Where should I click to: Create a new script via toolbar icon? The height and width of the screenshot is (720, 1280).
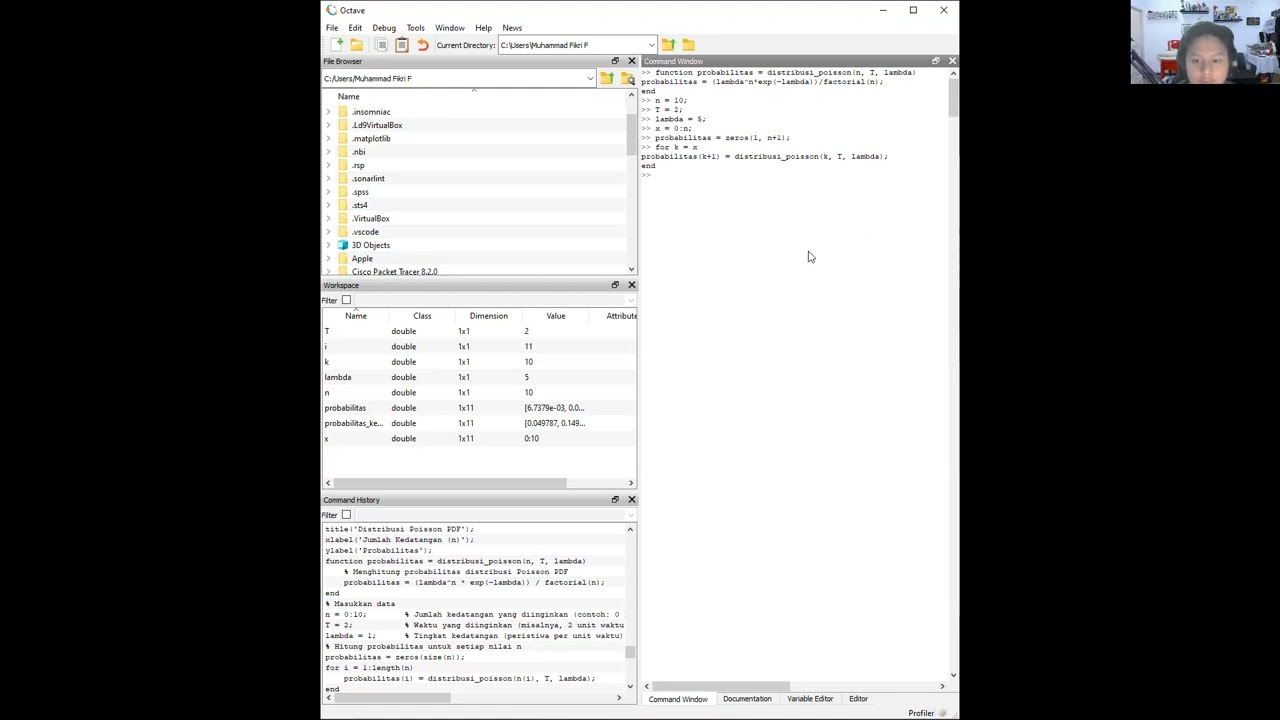point(337,45)
